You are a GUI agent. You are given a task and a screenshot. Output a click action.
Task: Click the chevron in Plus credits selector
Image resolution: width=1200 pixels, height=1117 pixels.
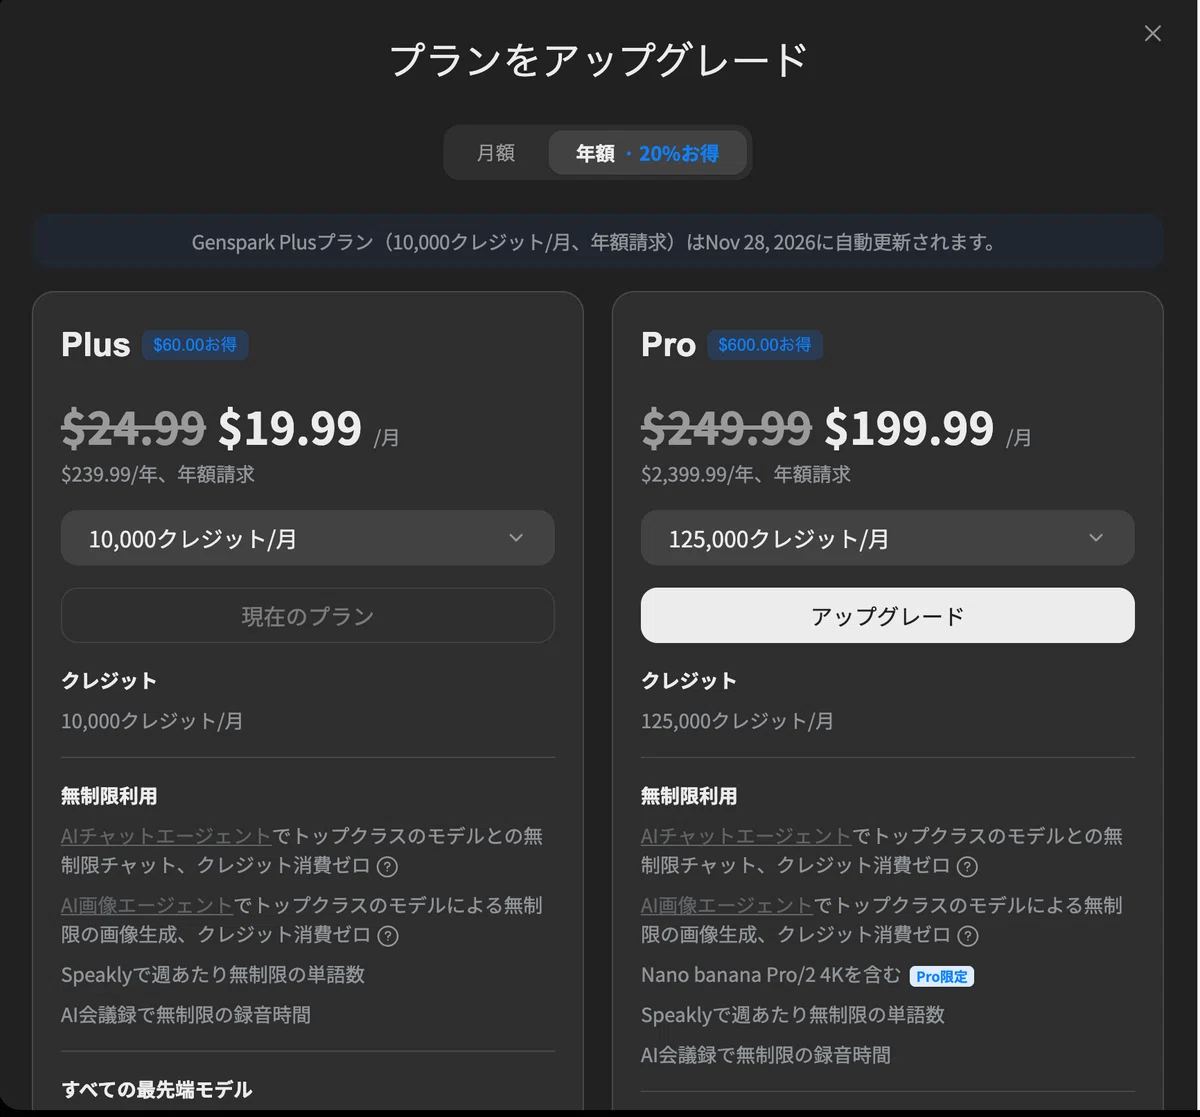pyautogui.click(x=516, y=538)
